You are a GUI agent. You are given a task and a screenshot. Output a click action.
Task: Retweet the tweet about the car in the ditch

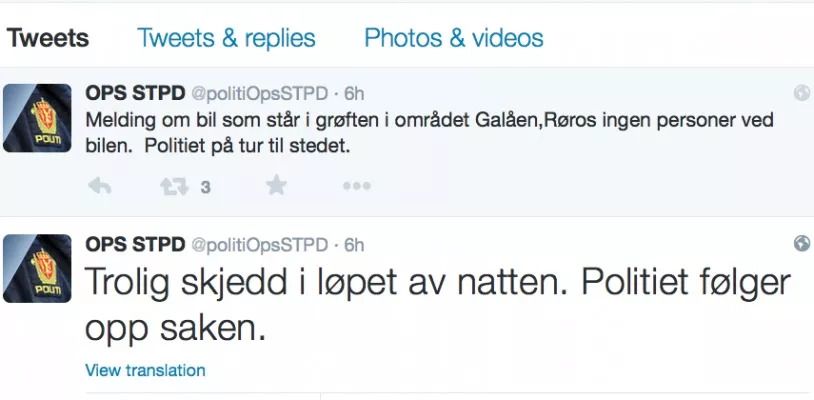coord(176,186)
